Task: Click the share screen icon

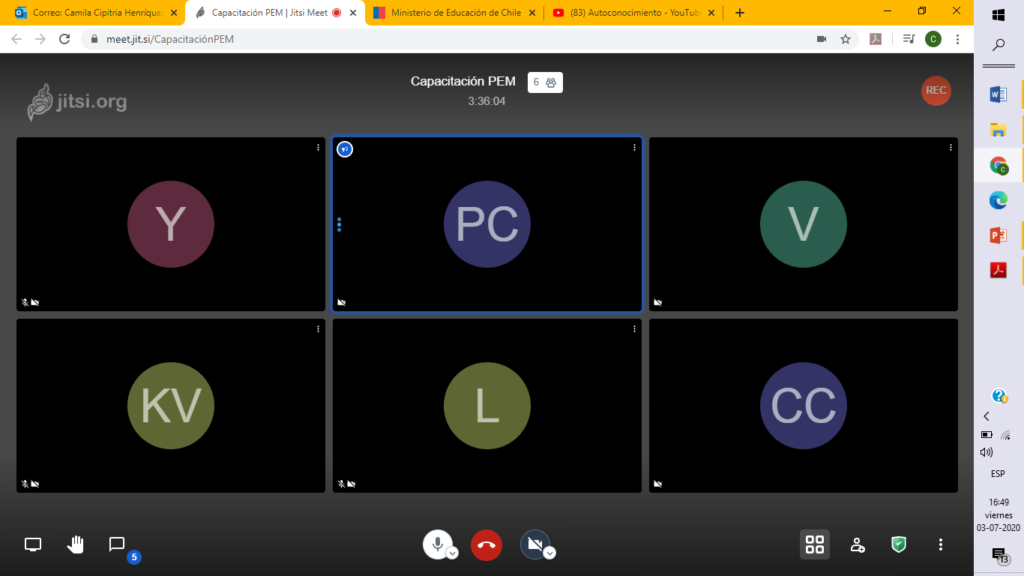Action: pyautogui.click(x=33, y=544)
